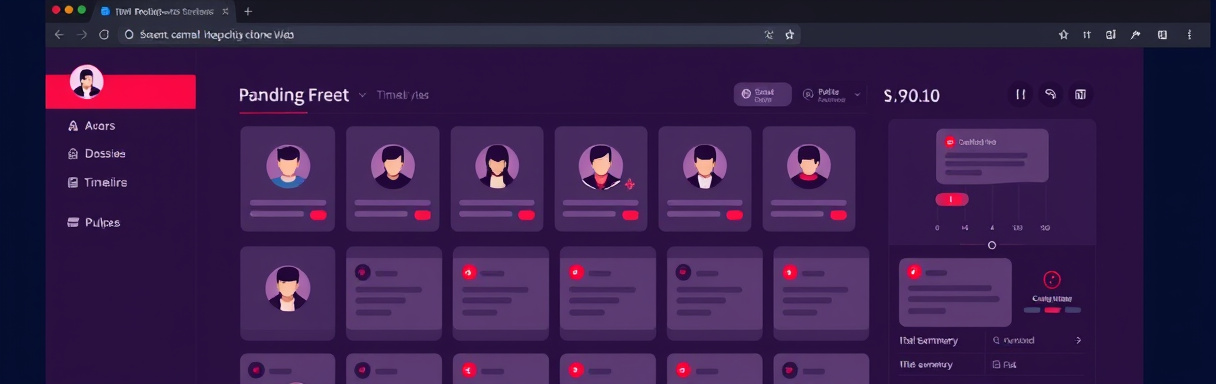Click the star icon in the browser toolbar

pyautogui.click(x=1063, y=34)
